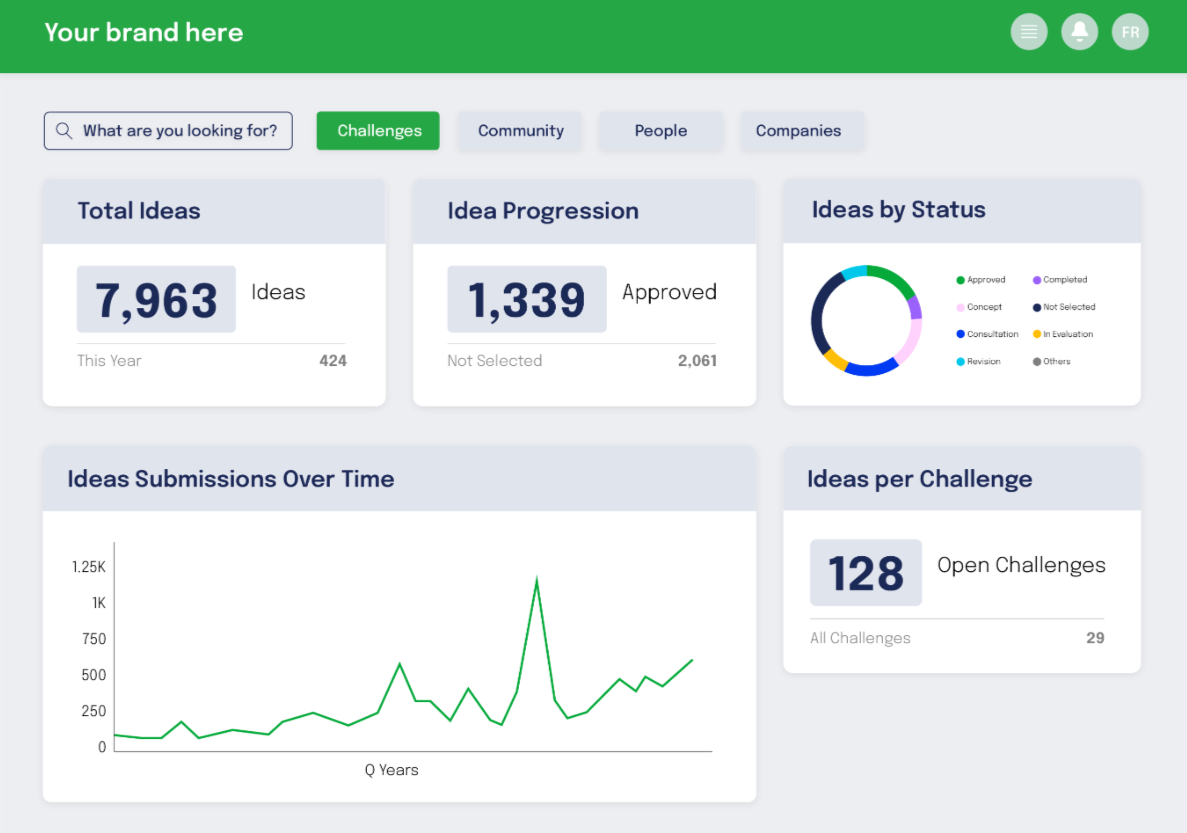Click the Concept pink legend dot
Viewport: 1187px width, 833px height.
pos(961,307)
